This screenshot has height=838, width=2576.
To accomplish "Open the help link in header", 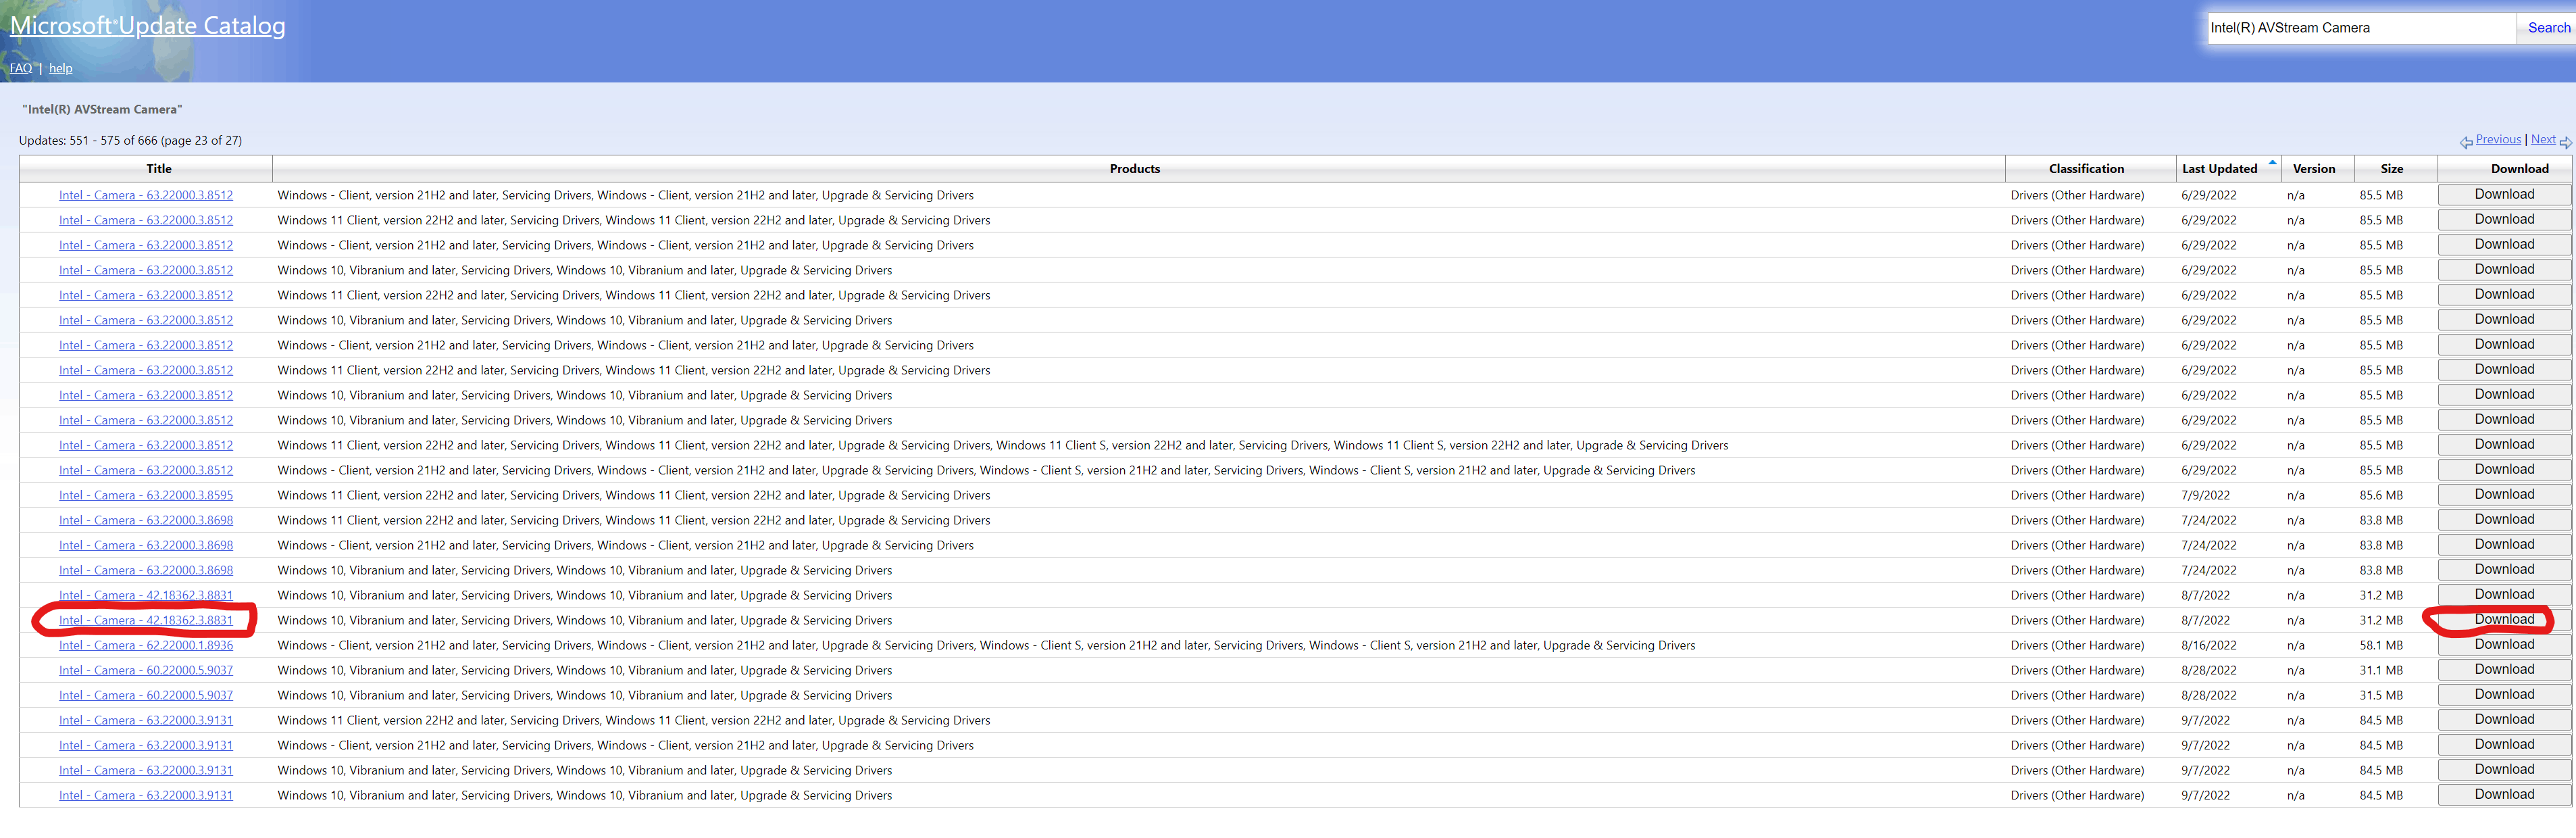I will click(61, 68).
